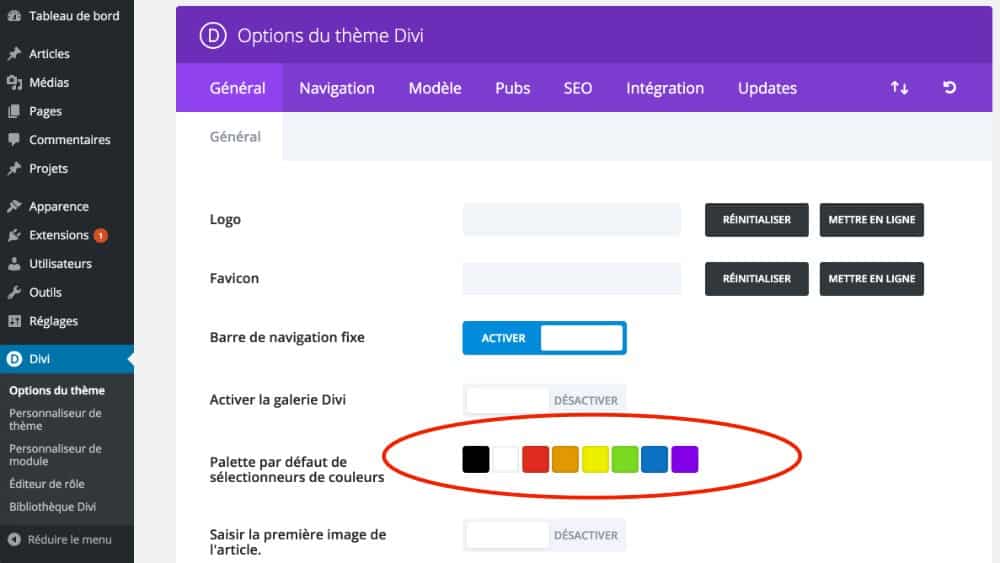This screenshot has height=563, width=1000.
Task: Select the white palette swatch
Action: tap(506, 460)
